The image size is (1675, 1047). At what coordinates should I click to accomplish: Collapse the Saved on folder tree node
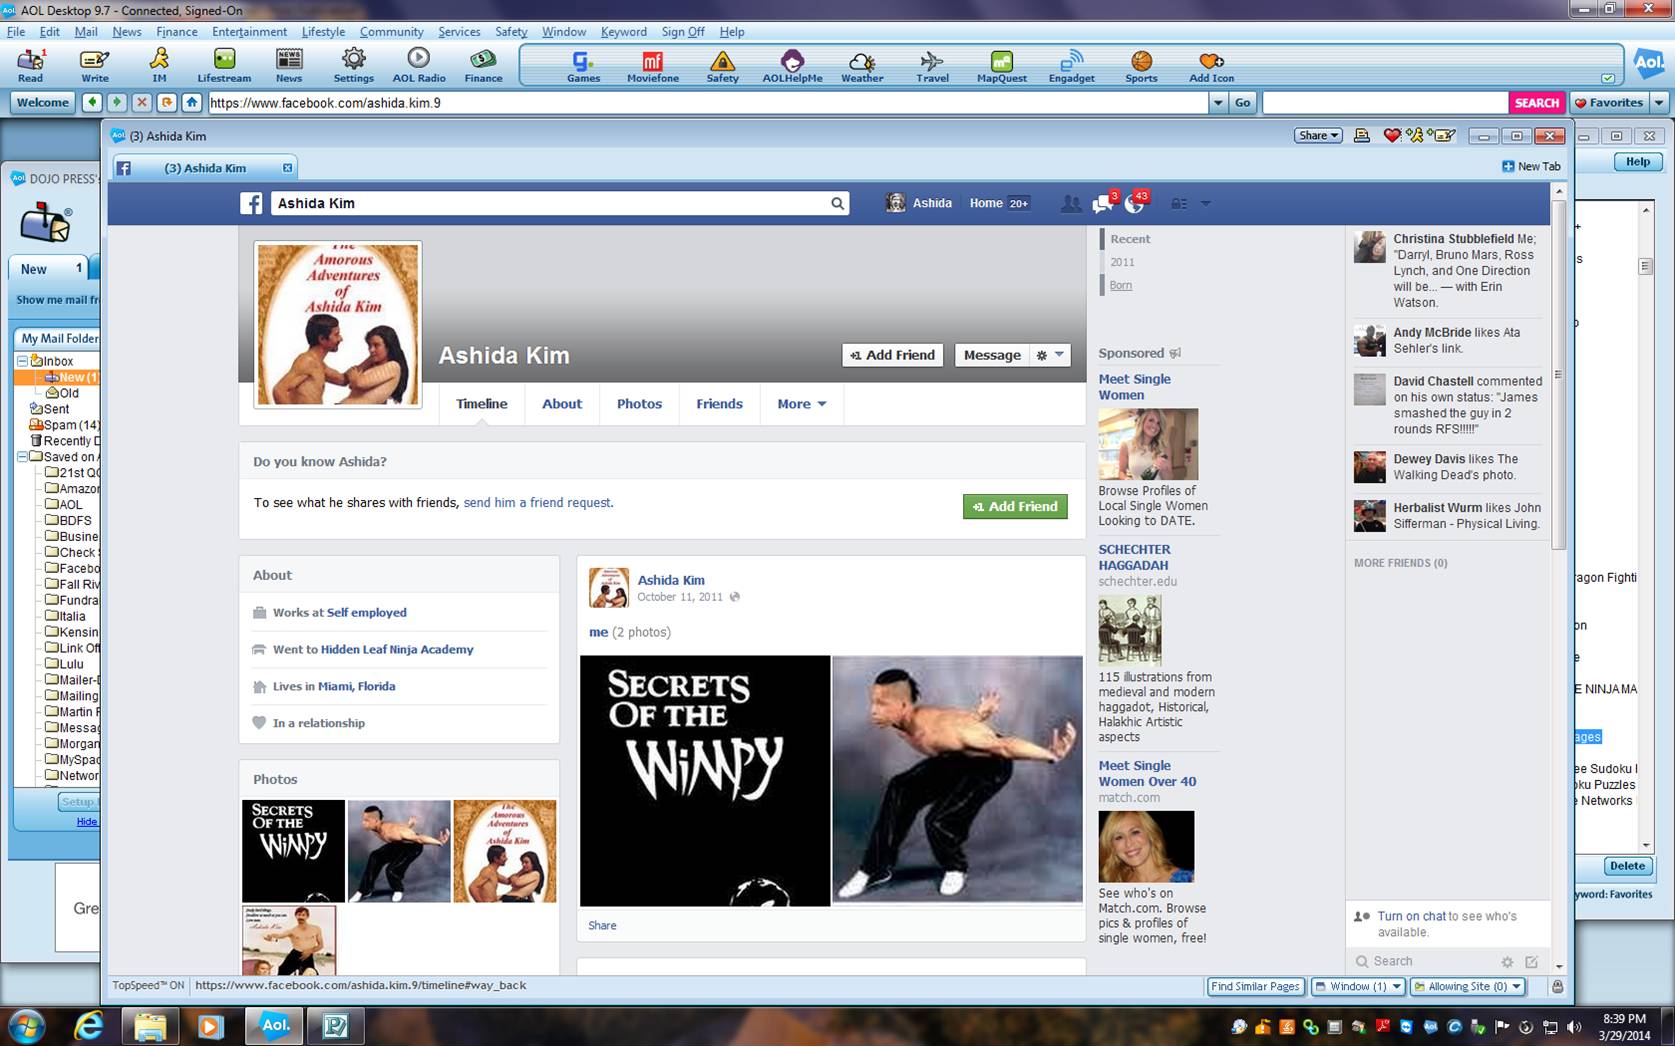tap(22, 457)
